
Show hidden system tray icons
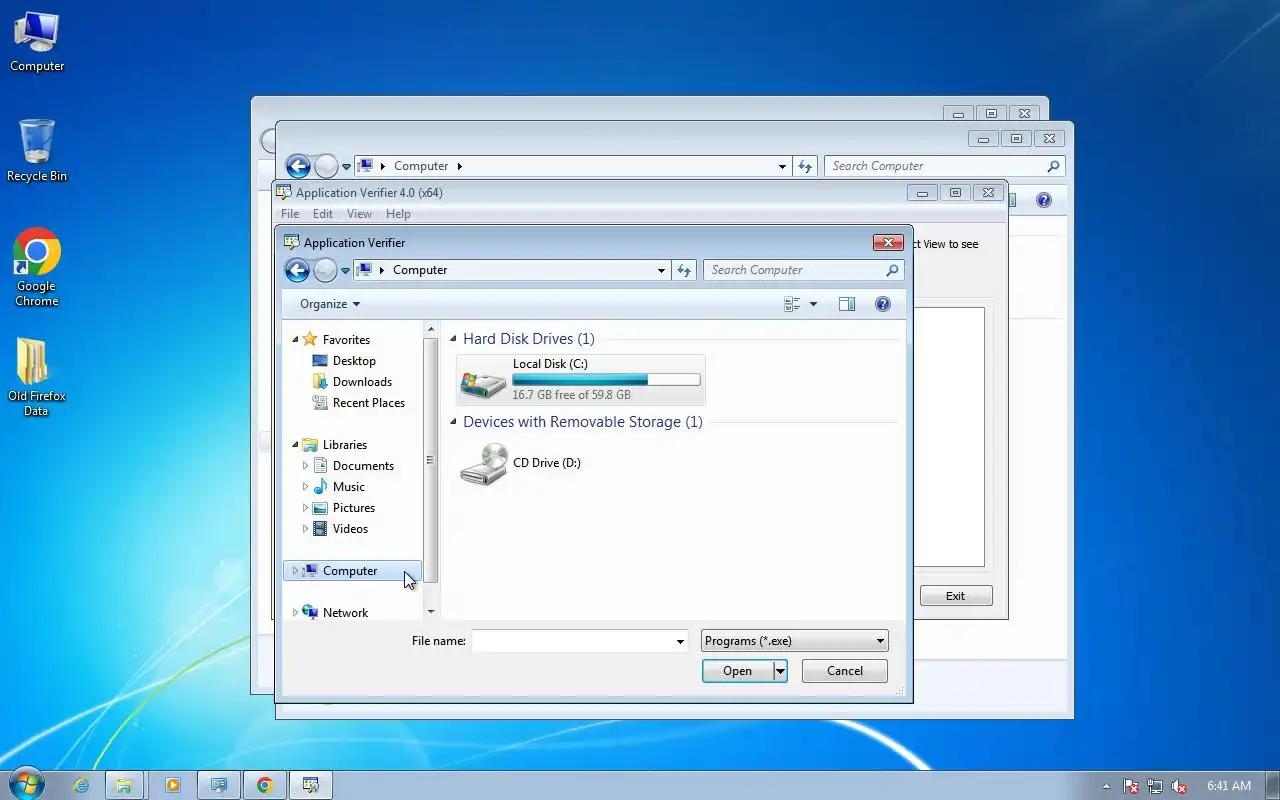(1106, 786)
